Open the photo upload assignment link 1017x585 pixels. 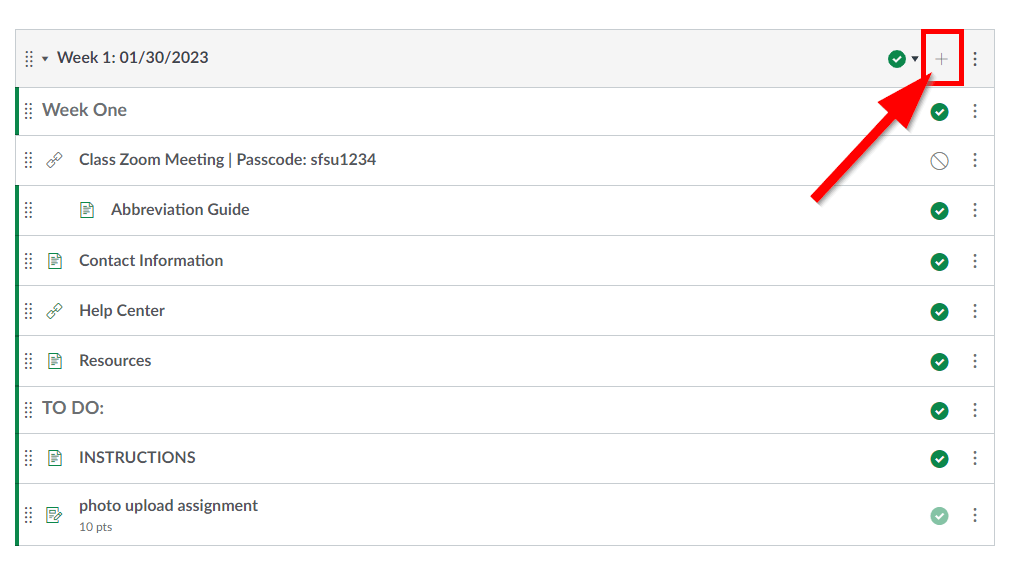point(168,506)
